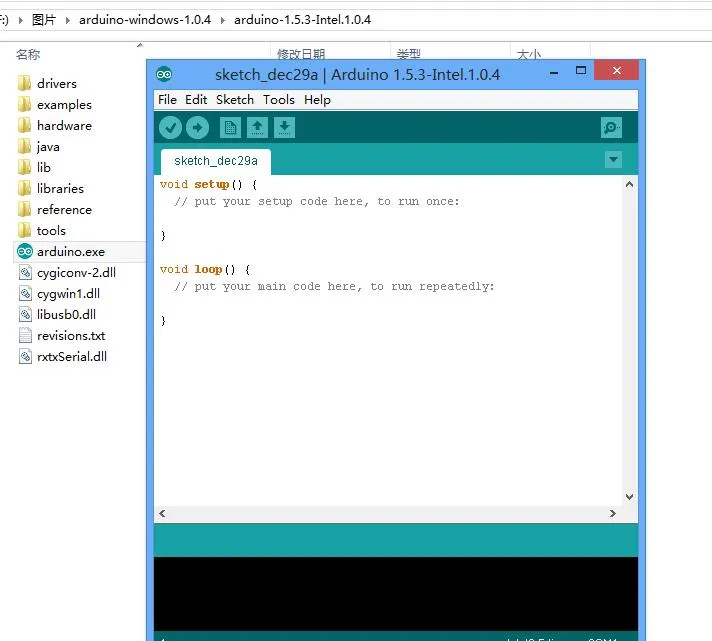Click the editor vertical scrollbar down arrow

pos(630,496)
